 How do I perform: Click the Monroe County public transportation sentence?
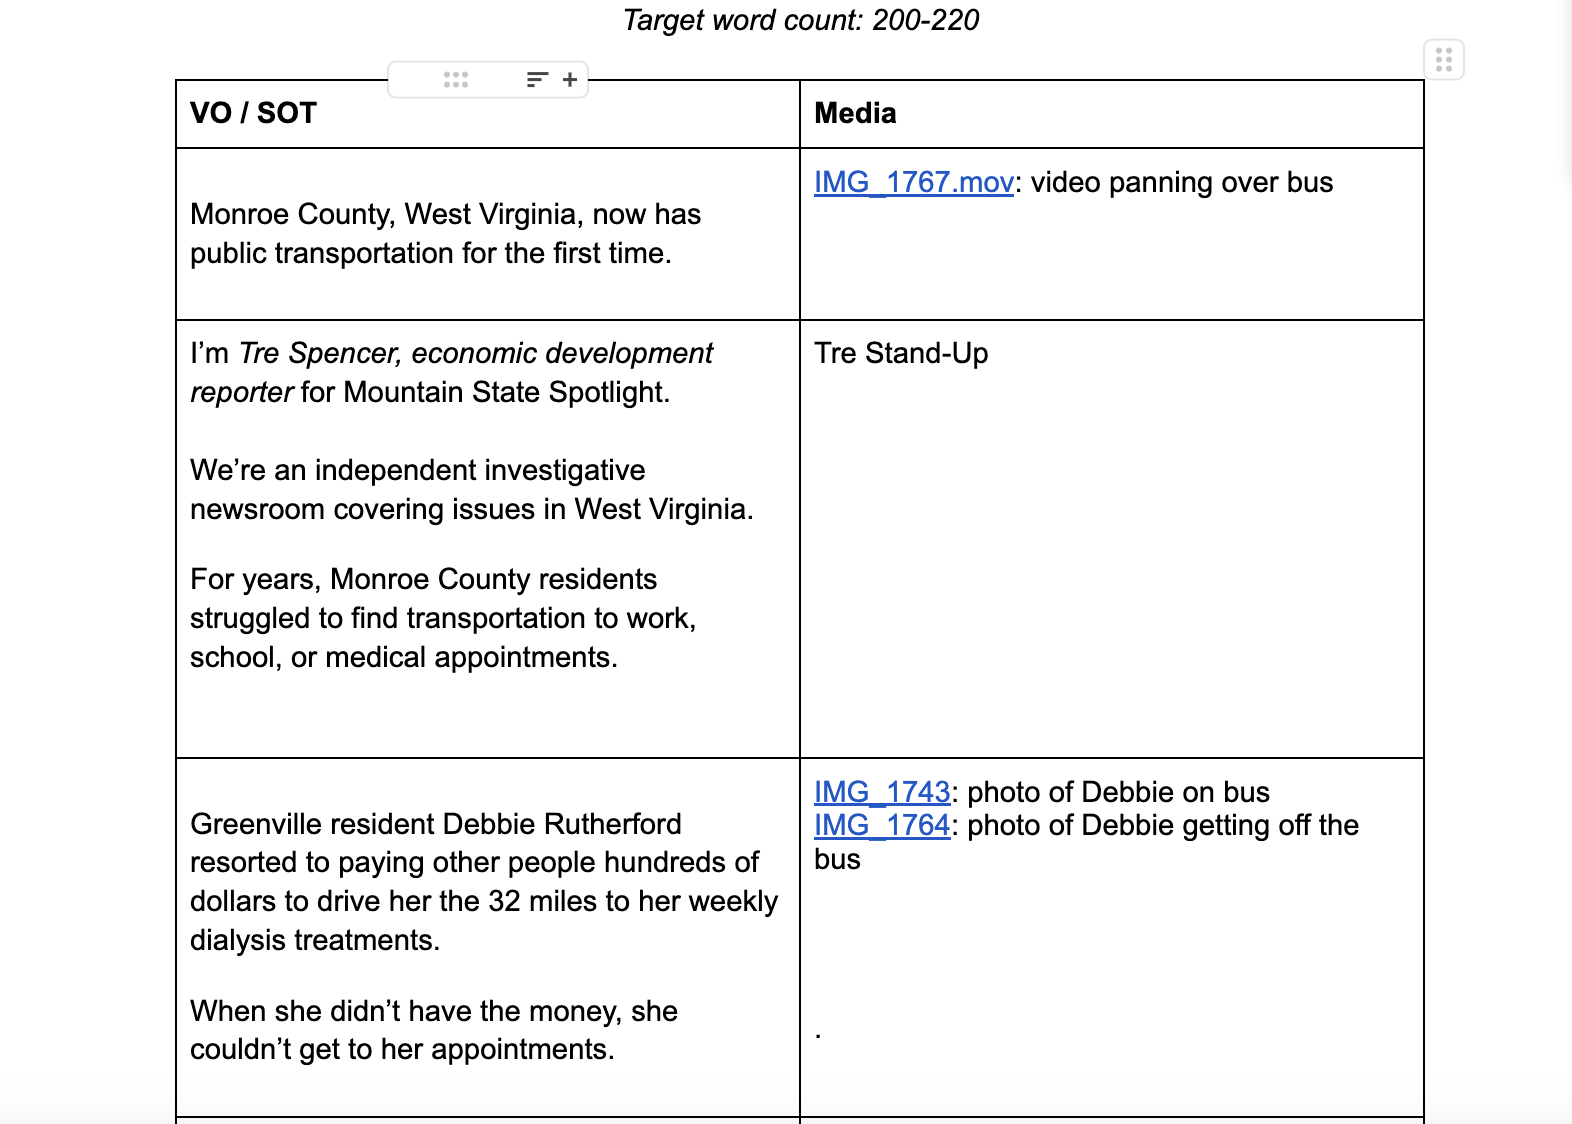click(446, 234)
